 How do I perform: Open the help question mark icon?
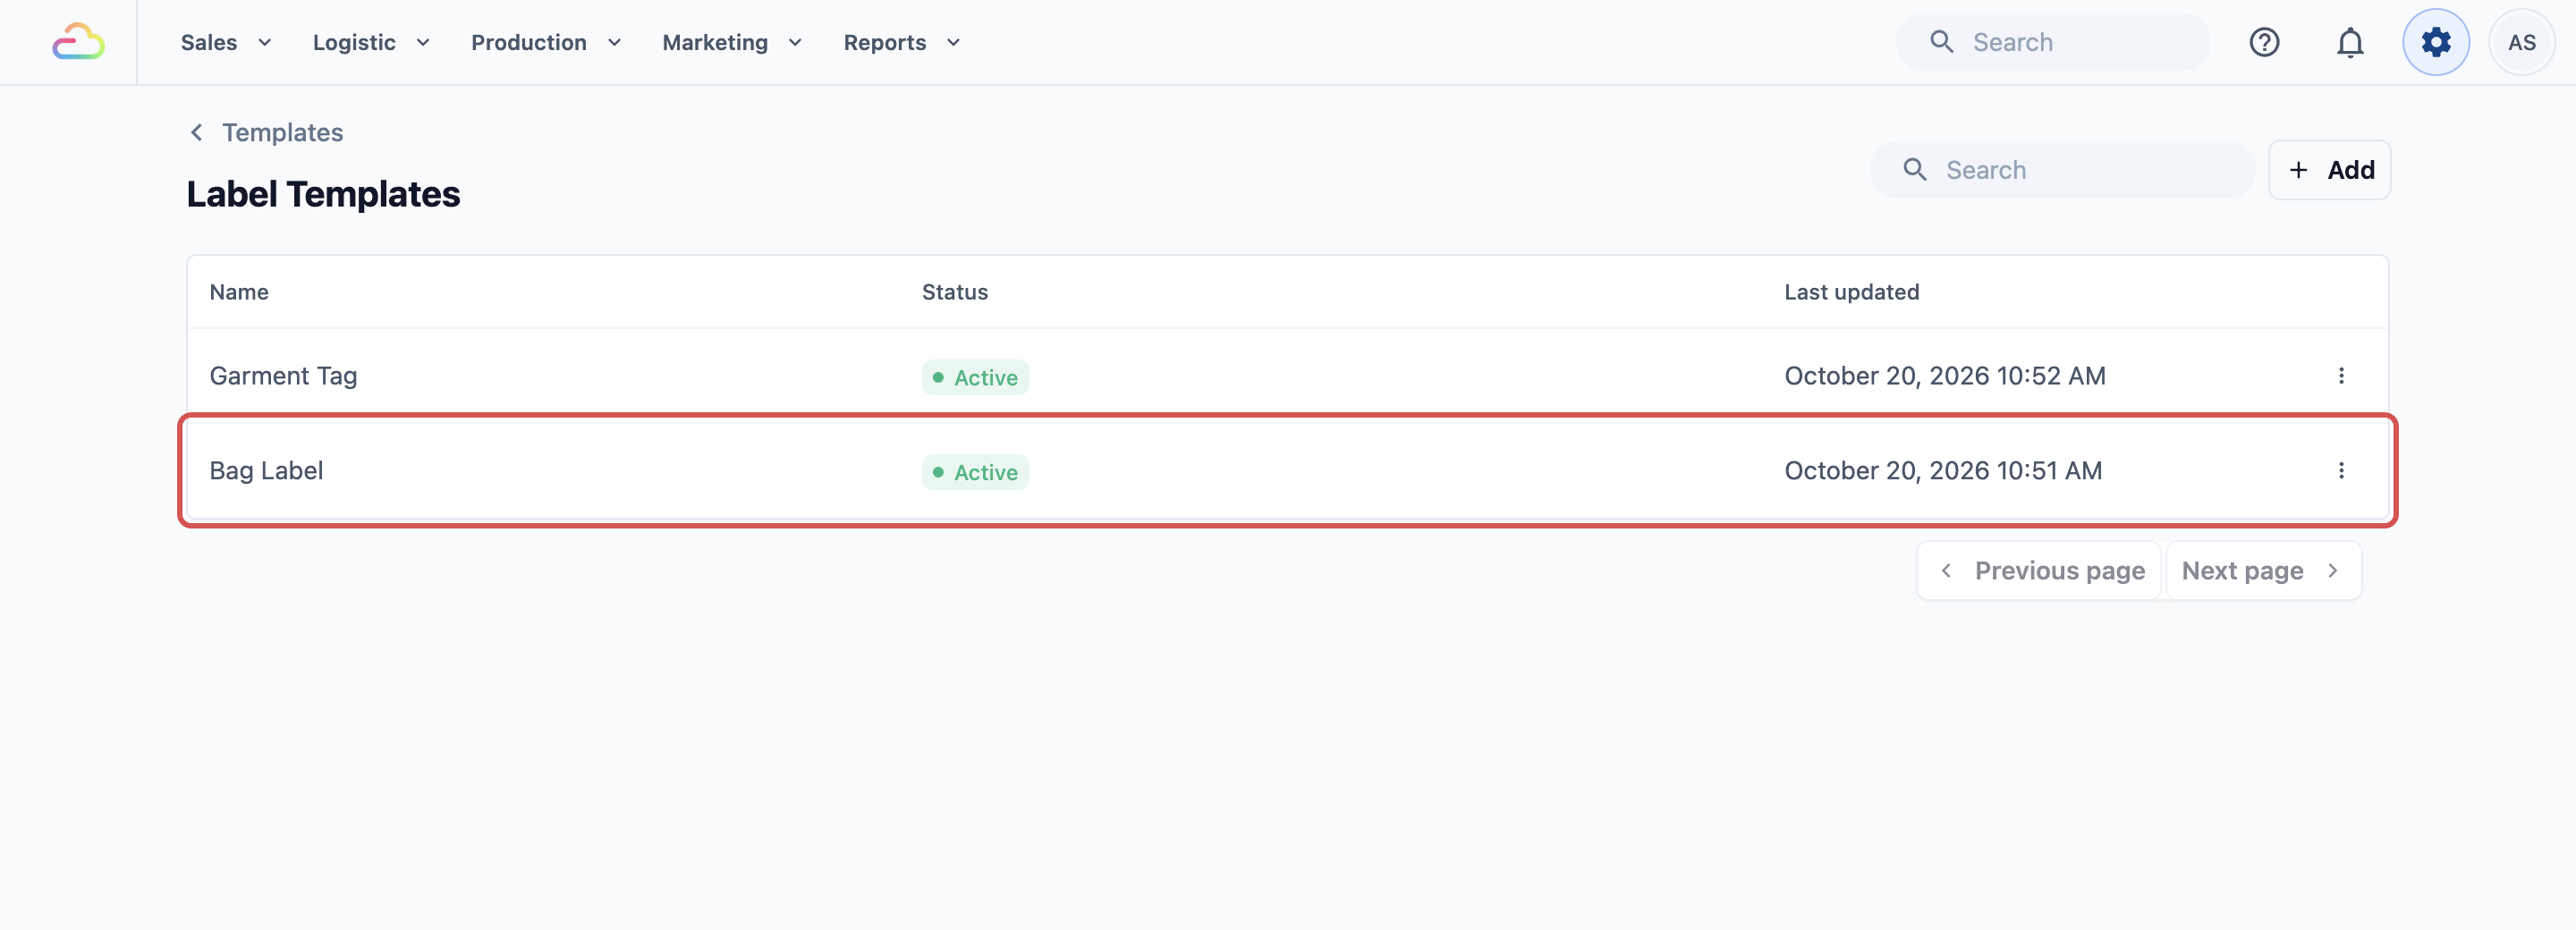tap(2264, 42)
